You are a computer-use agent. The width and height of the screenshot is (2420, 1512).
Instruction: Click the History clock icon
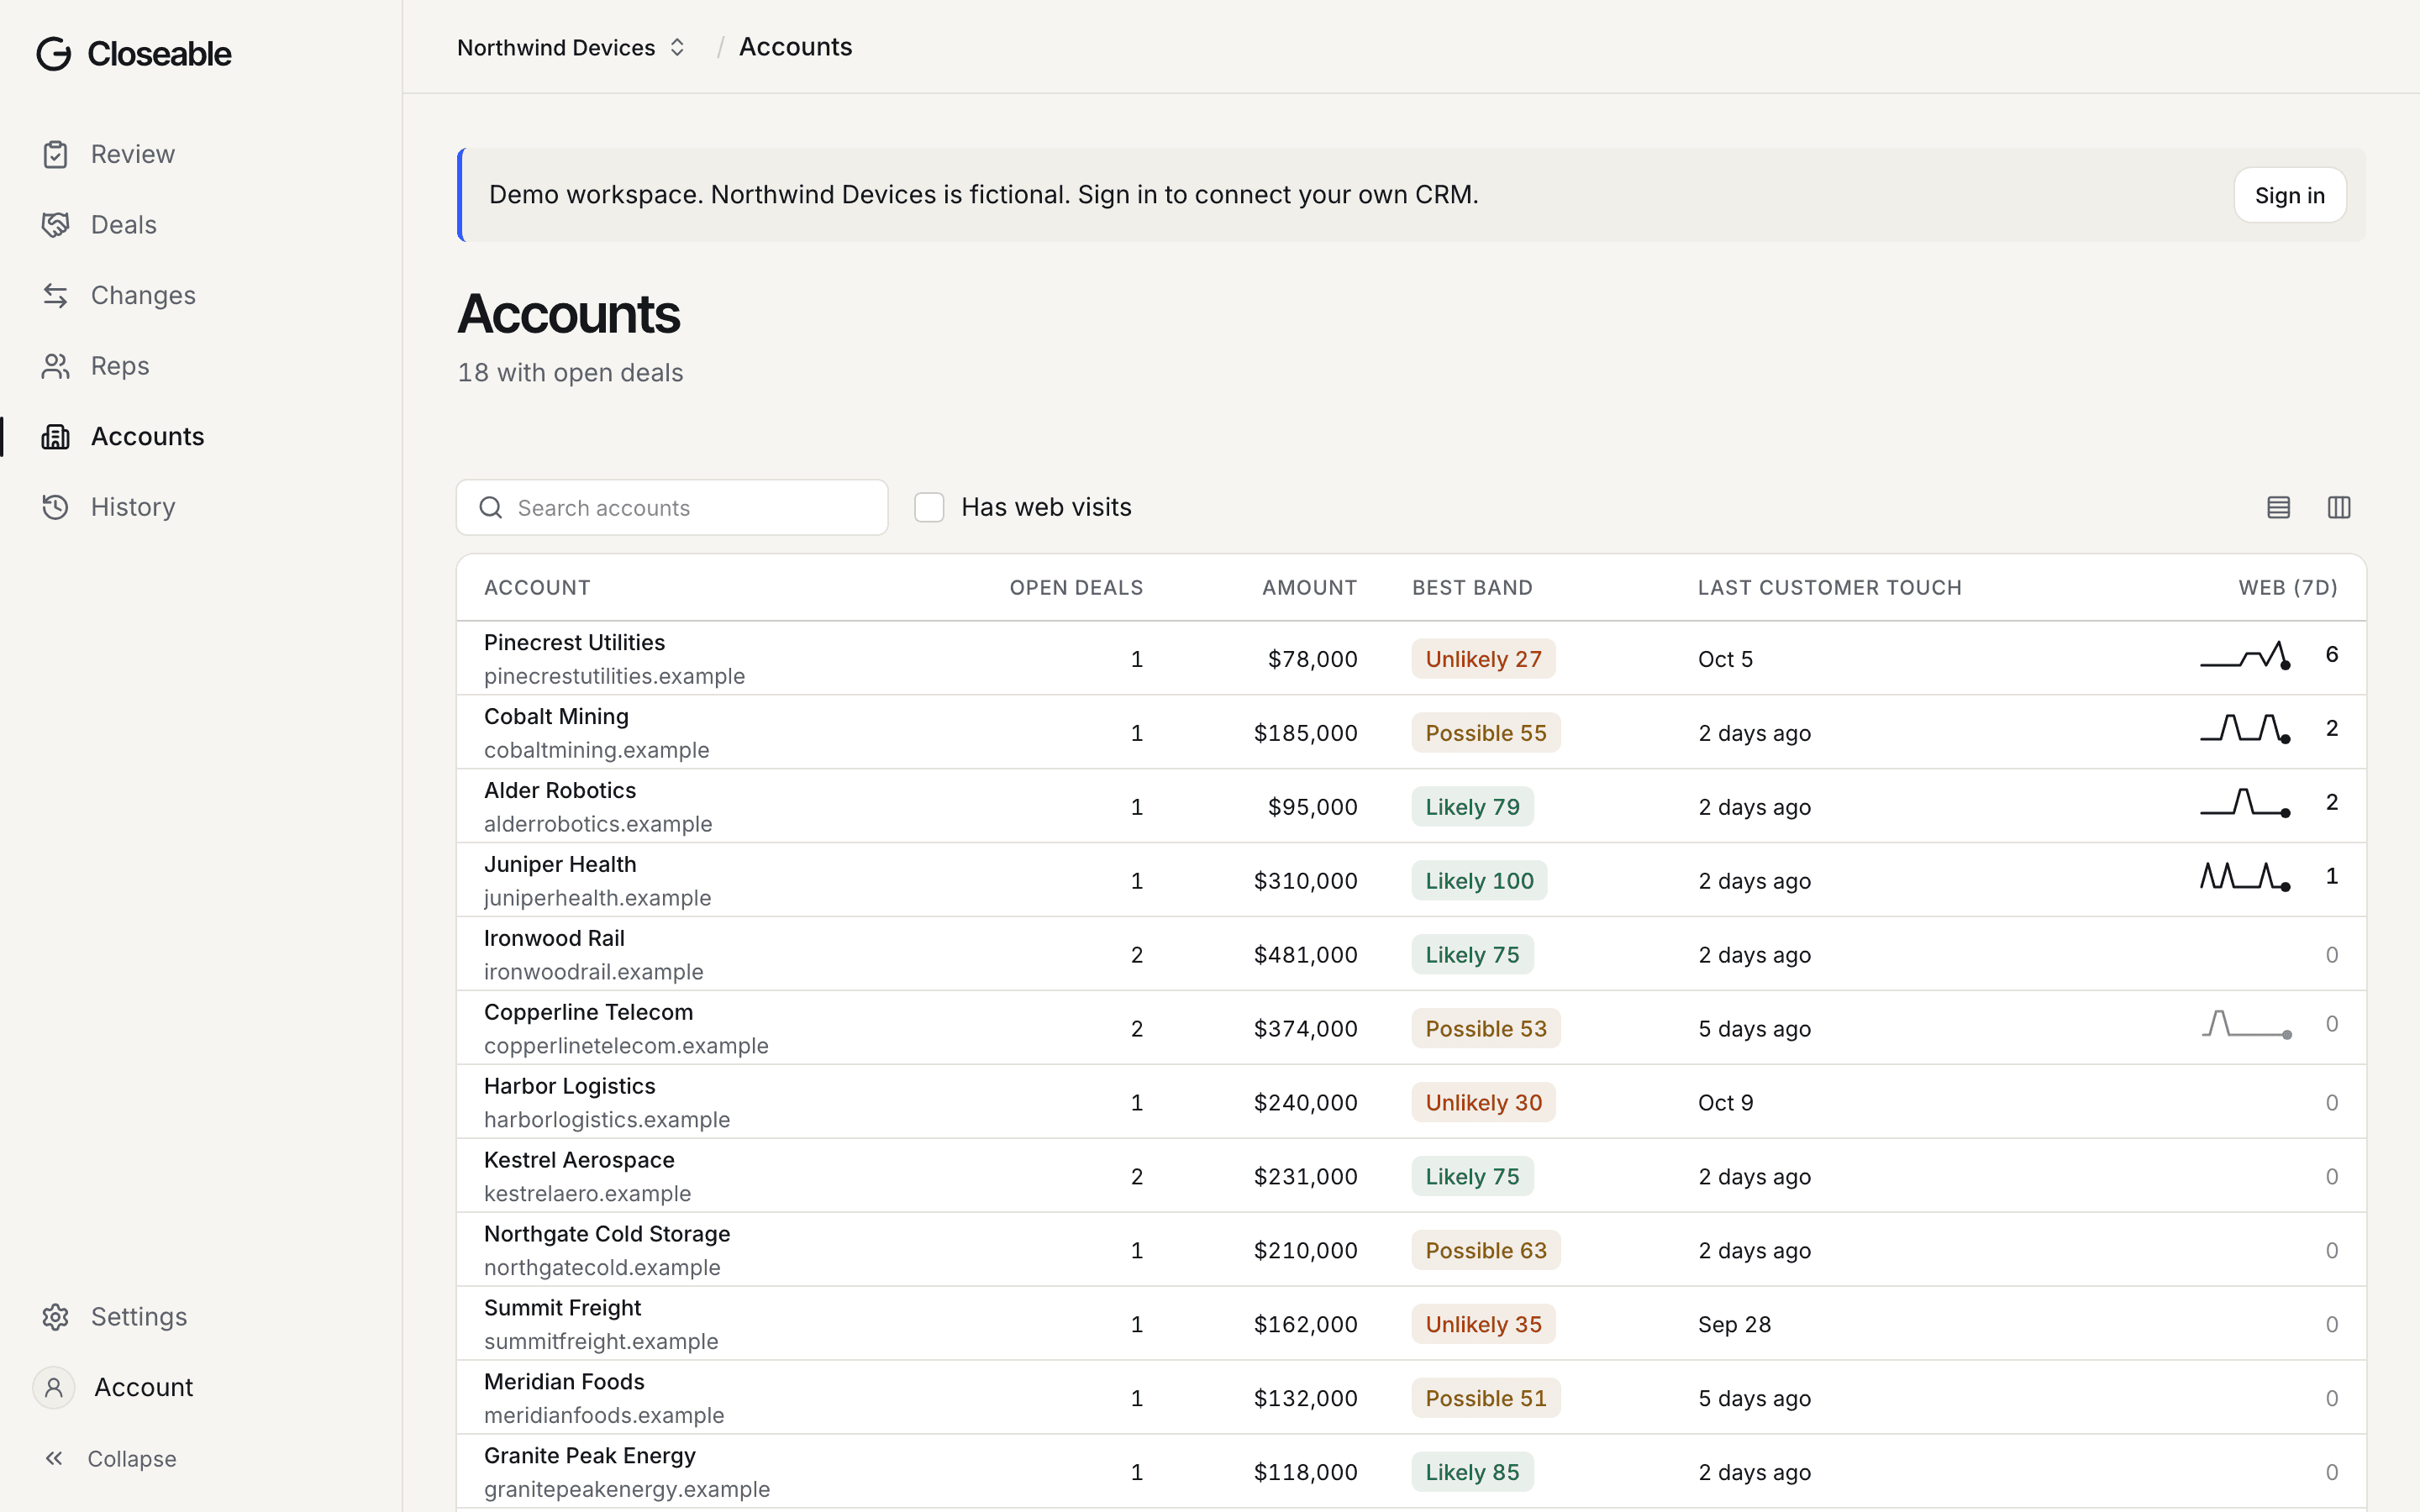(56, 507)
